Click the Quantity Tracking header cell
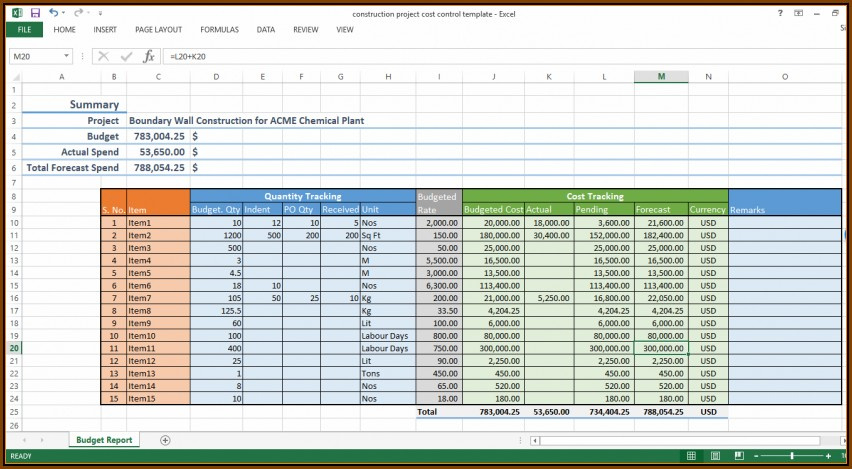Image resolution: width=852 pixels, height=469 pixels. point(303,196)
